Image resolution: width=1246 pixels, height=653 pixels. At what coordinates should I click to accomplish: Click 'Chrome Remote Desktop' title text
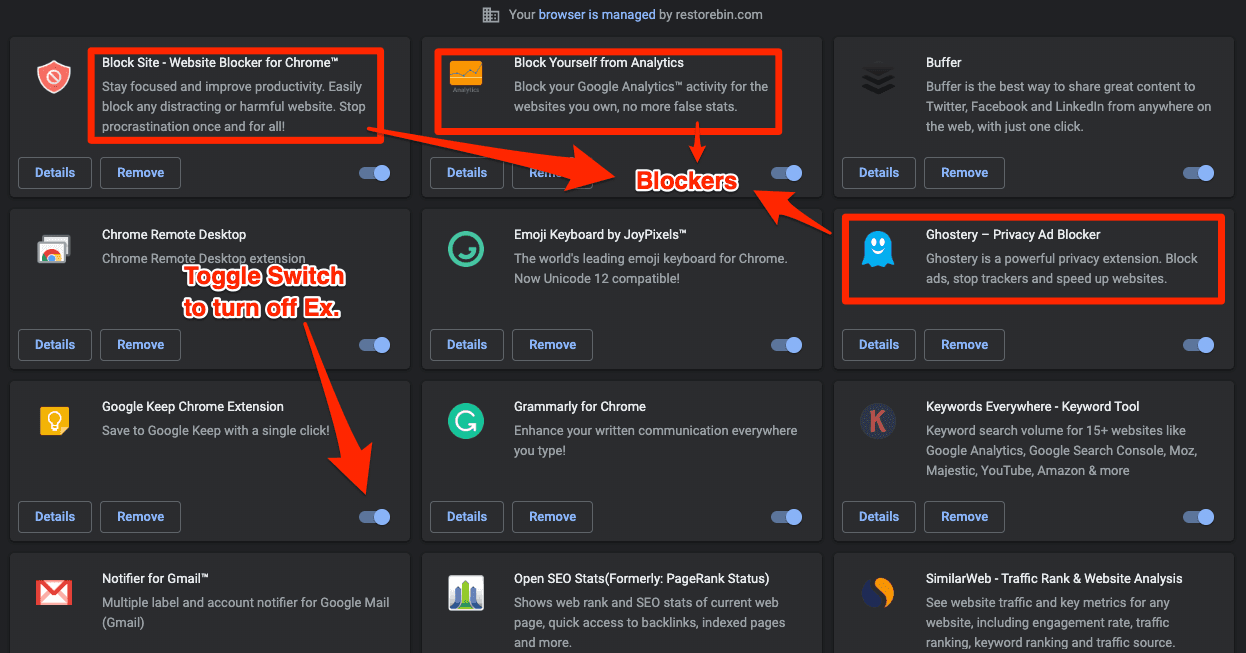tap(174, 235)
